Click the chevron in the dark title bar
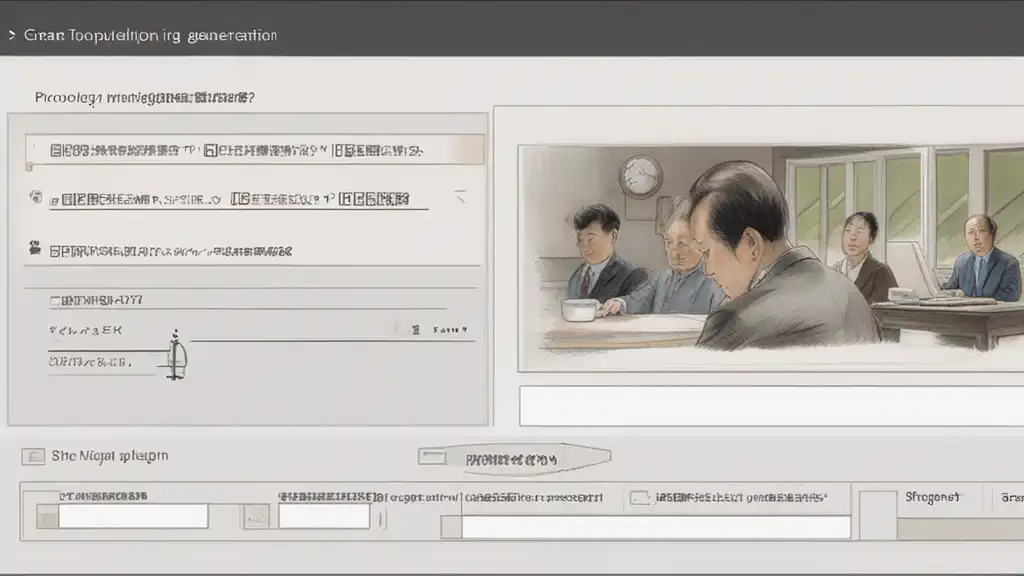 click(11, 35)
